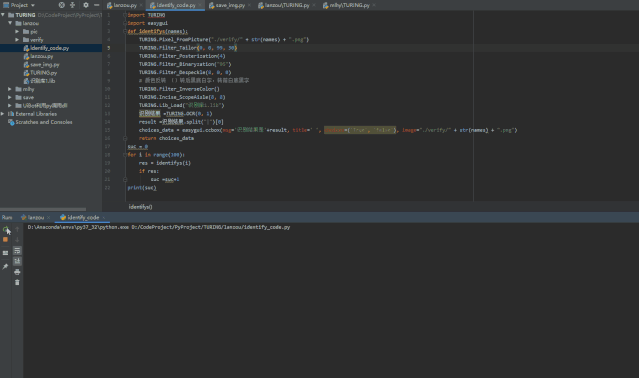Toggle scroll to end of output
Viewport: 639px width, 378px height.
click(x=17, y=261)
